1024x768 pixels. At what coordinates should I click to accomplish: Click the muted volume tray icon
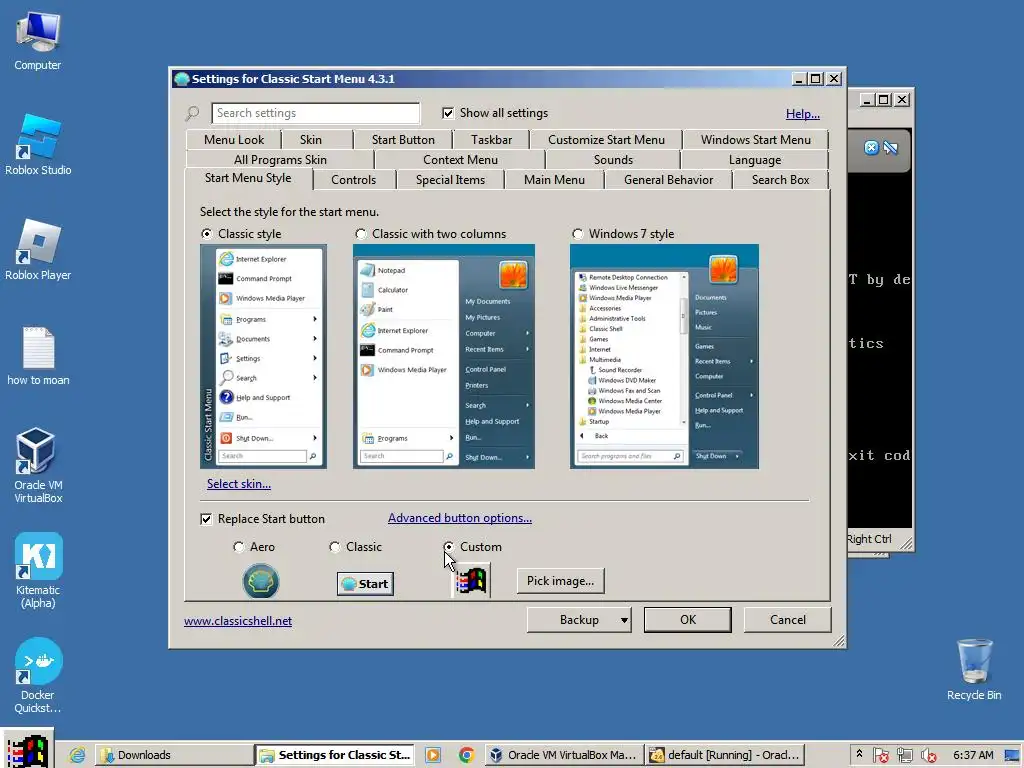pyautogui.click(x=929, y=755)
